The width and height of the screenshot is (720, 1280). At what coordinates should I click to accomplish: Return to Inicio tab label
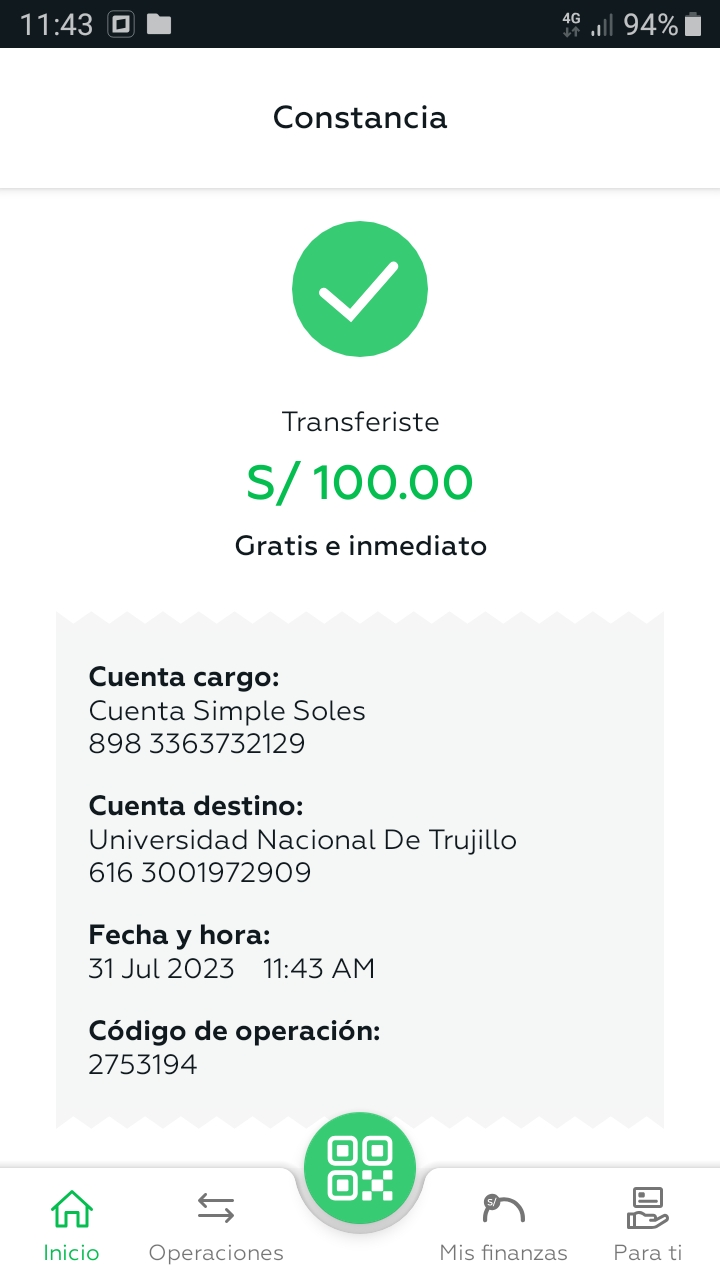tap(71, 1253)
